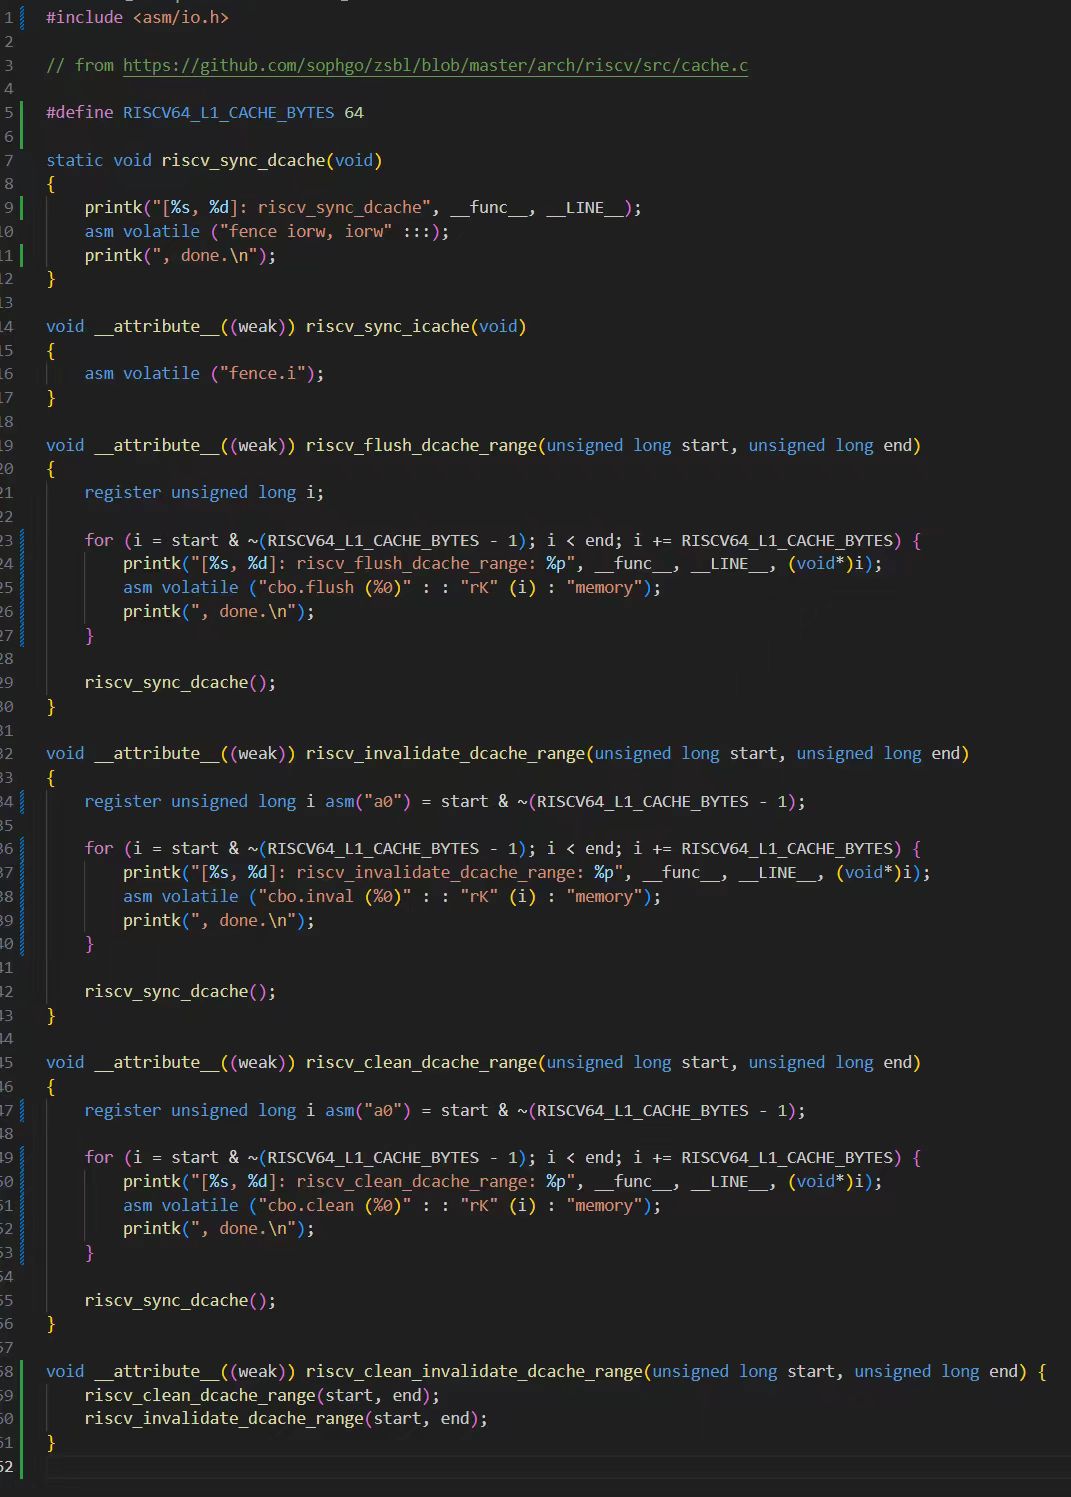Click line number 5 in the gutter
The width and height of the screenshot is (1071, 1497).
8,112
